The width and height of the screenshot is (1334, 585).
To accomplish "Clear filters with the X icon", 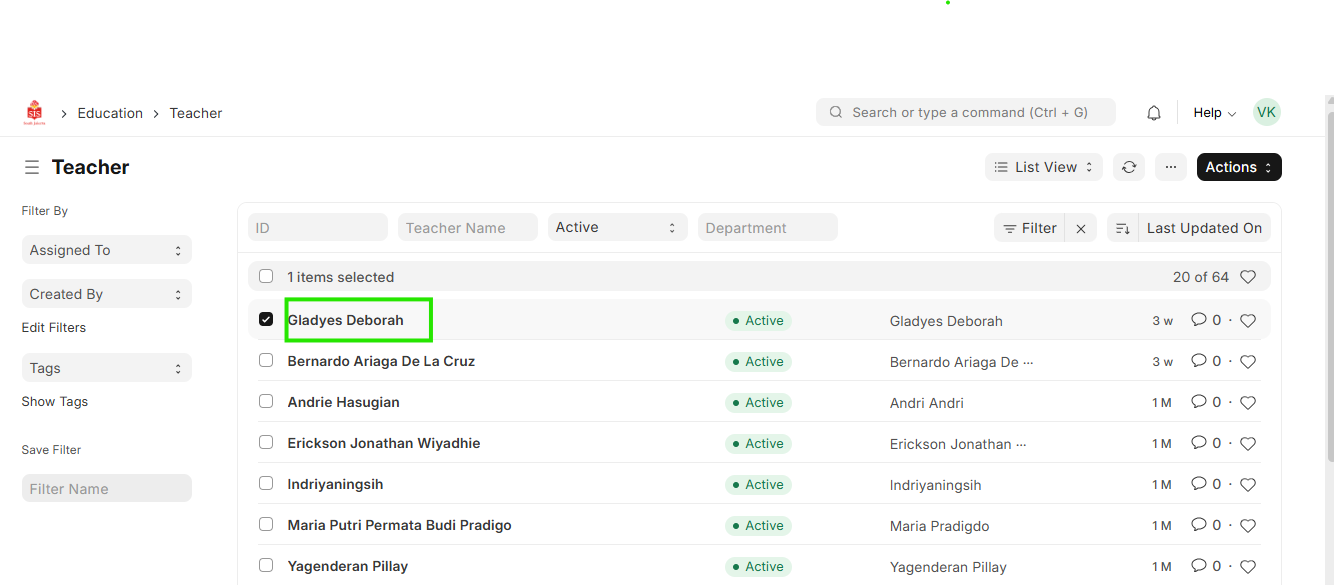I will tap(1080, 228).
